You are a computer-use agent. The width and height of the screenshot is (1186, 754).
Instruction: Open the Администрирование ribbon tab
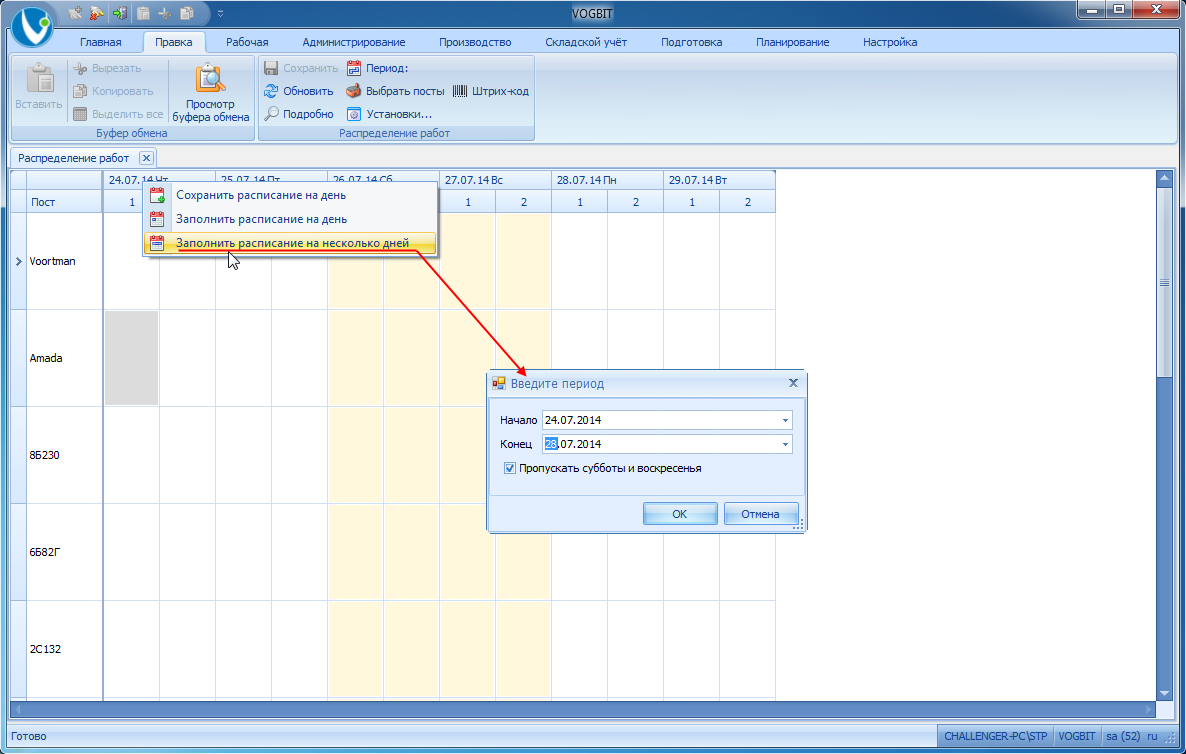[354, 42]
